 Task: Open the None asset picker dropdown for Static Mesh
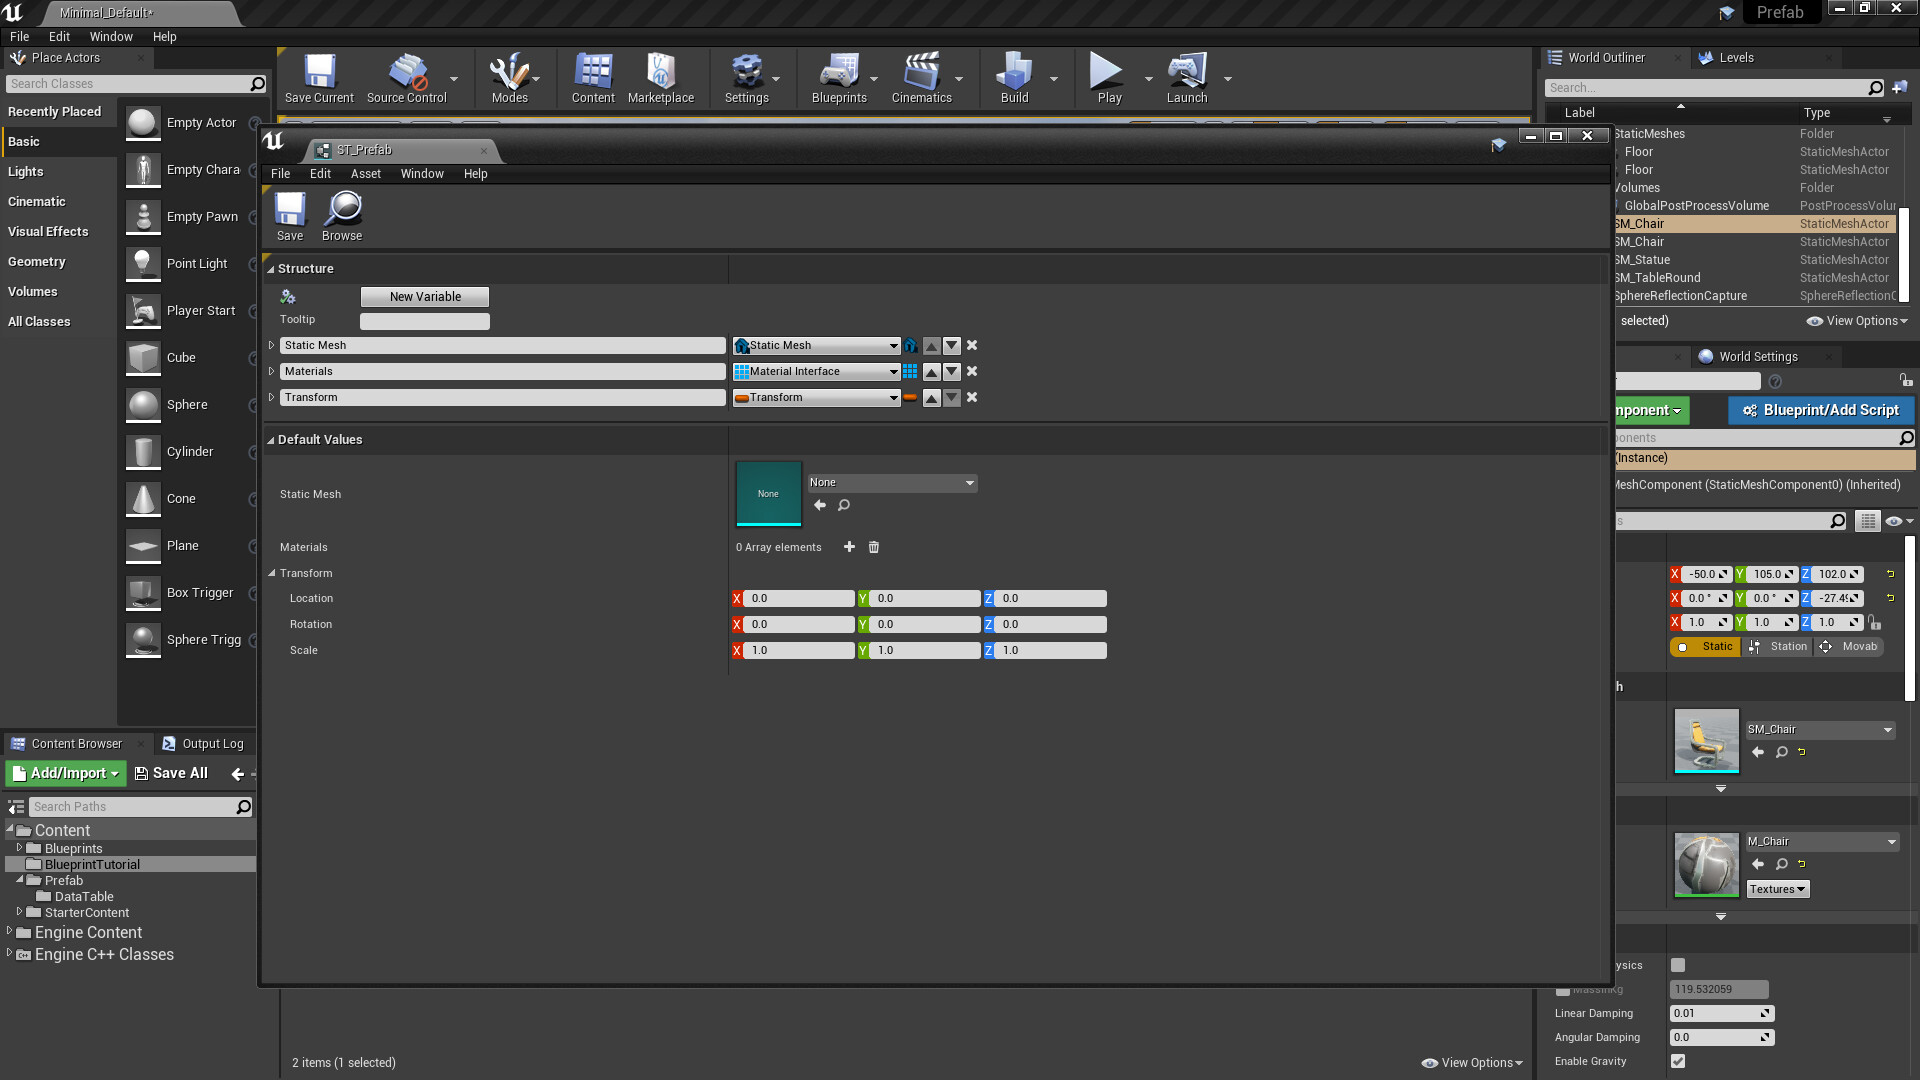tap(891, 482)
